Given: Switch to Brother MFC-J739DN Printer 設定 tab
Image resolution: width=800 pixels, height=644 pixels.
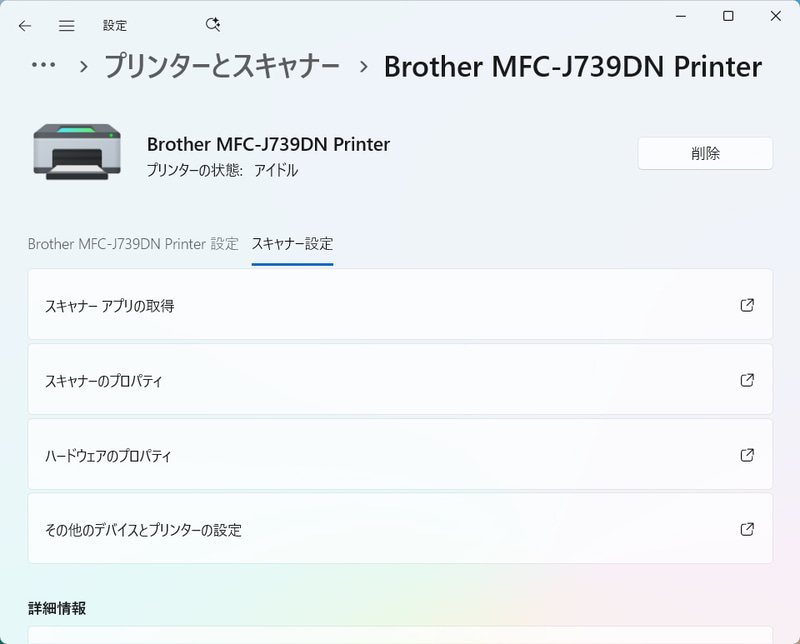Looking at the screenshot, I should [x=133, y=244].
